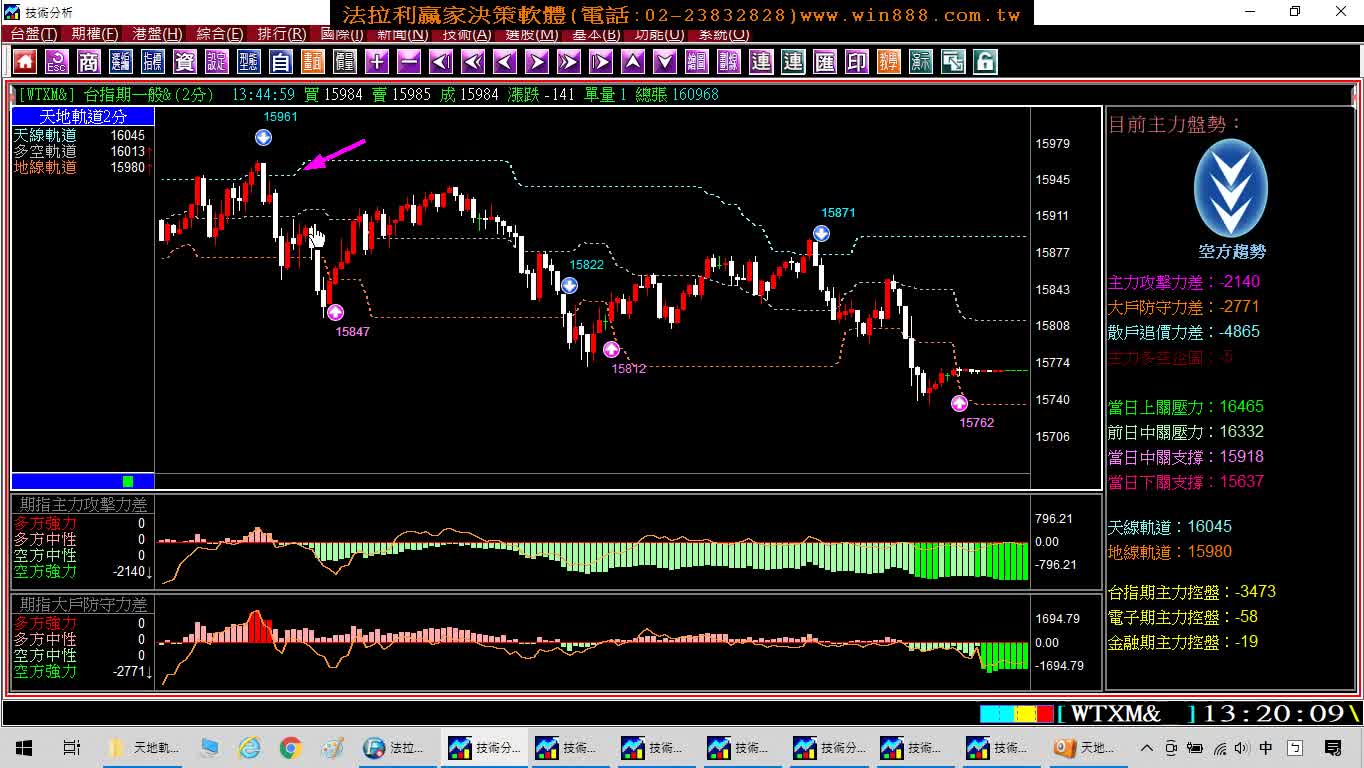Click the 15822 sell signal marker
The height and width of the screenshot is (768, 1364).
[569, 285]
